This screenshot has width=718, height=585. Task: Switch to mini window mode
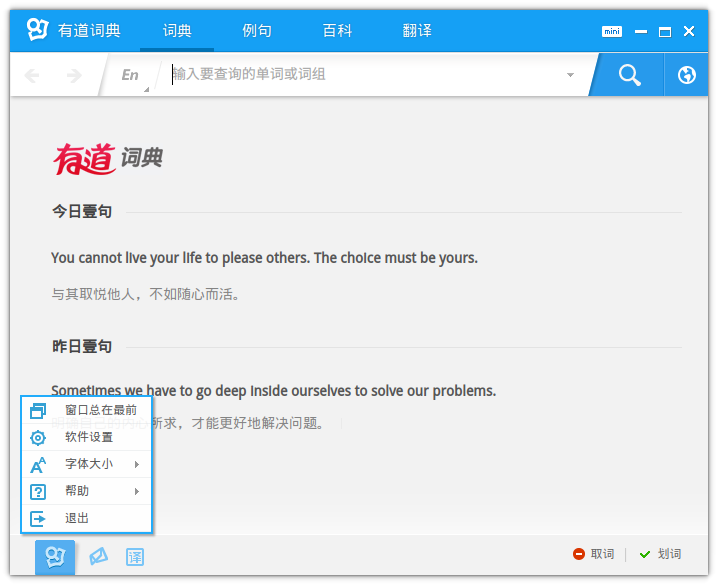(x=612, y=31)
